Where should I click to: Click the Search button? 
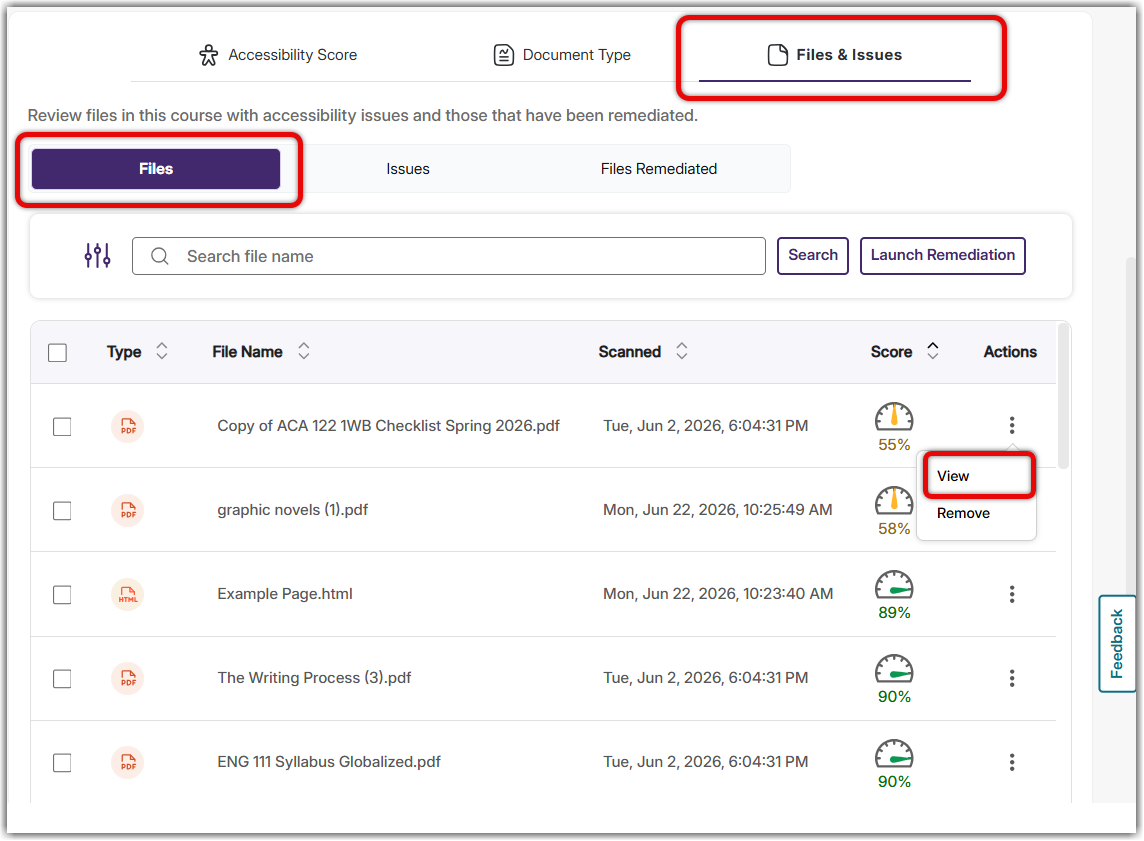coord(813,255)
